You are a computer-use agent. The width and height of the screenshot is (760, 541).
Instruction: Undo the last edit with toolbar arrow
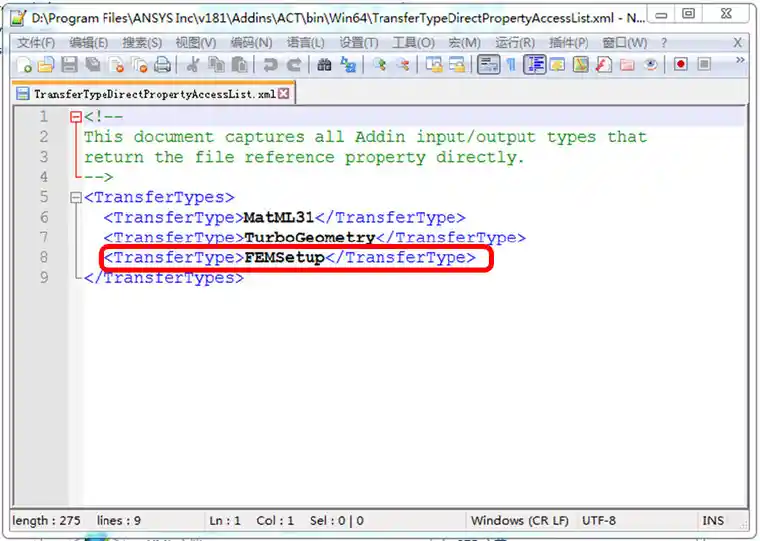click(270, 64)
